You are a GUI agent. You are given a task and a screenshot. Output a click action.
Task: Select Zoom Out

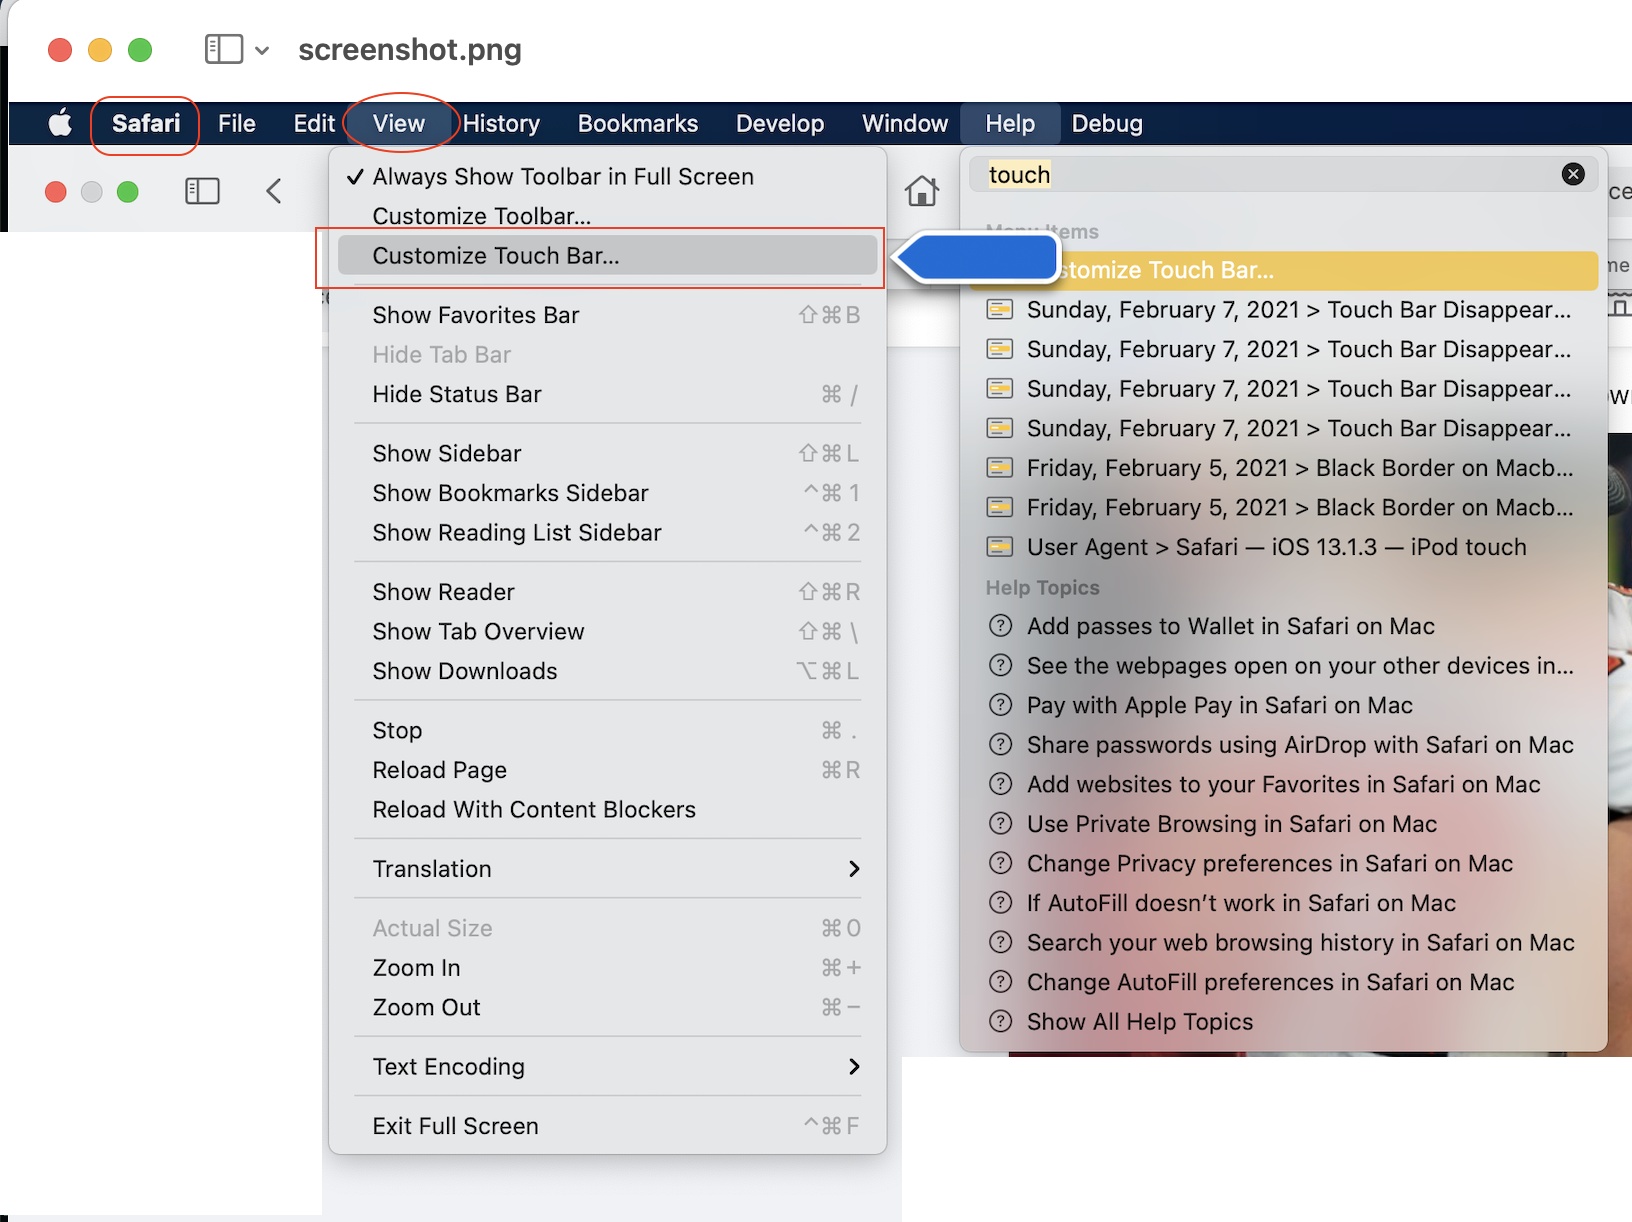(x=607, y=1007)
